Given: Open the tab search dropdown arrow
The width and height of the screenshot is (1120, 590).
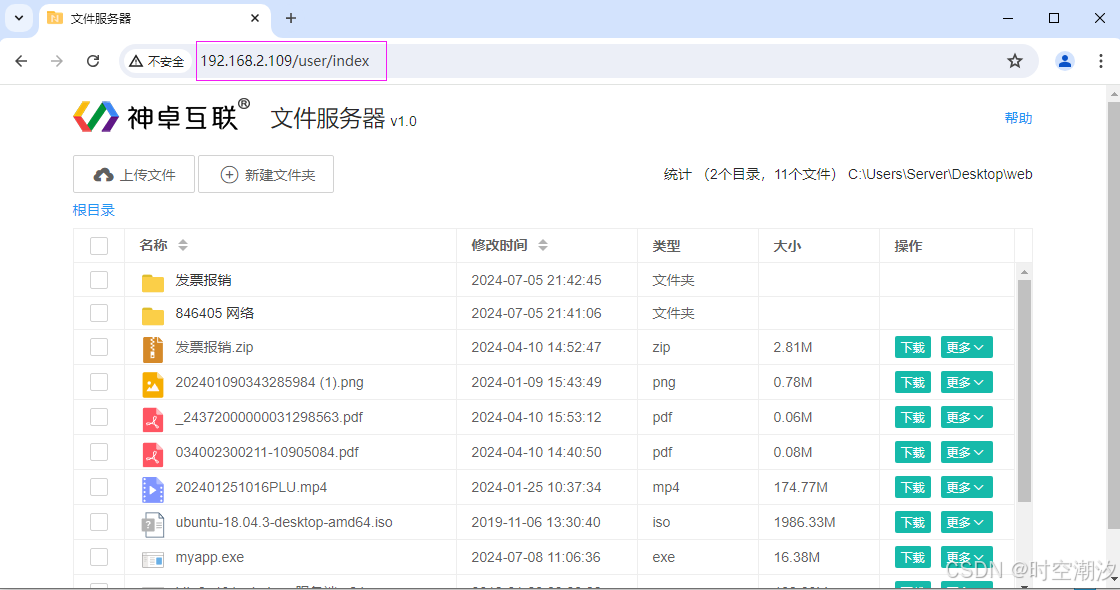Looking at the screenshot, I should (x=19, y=18).
